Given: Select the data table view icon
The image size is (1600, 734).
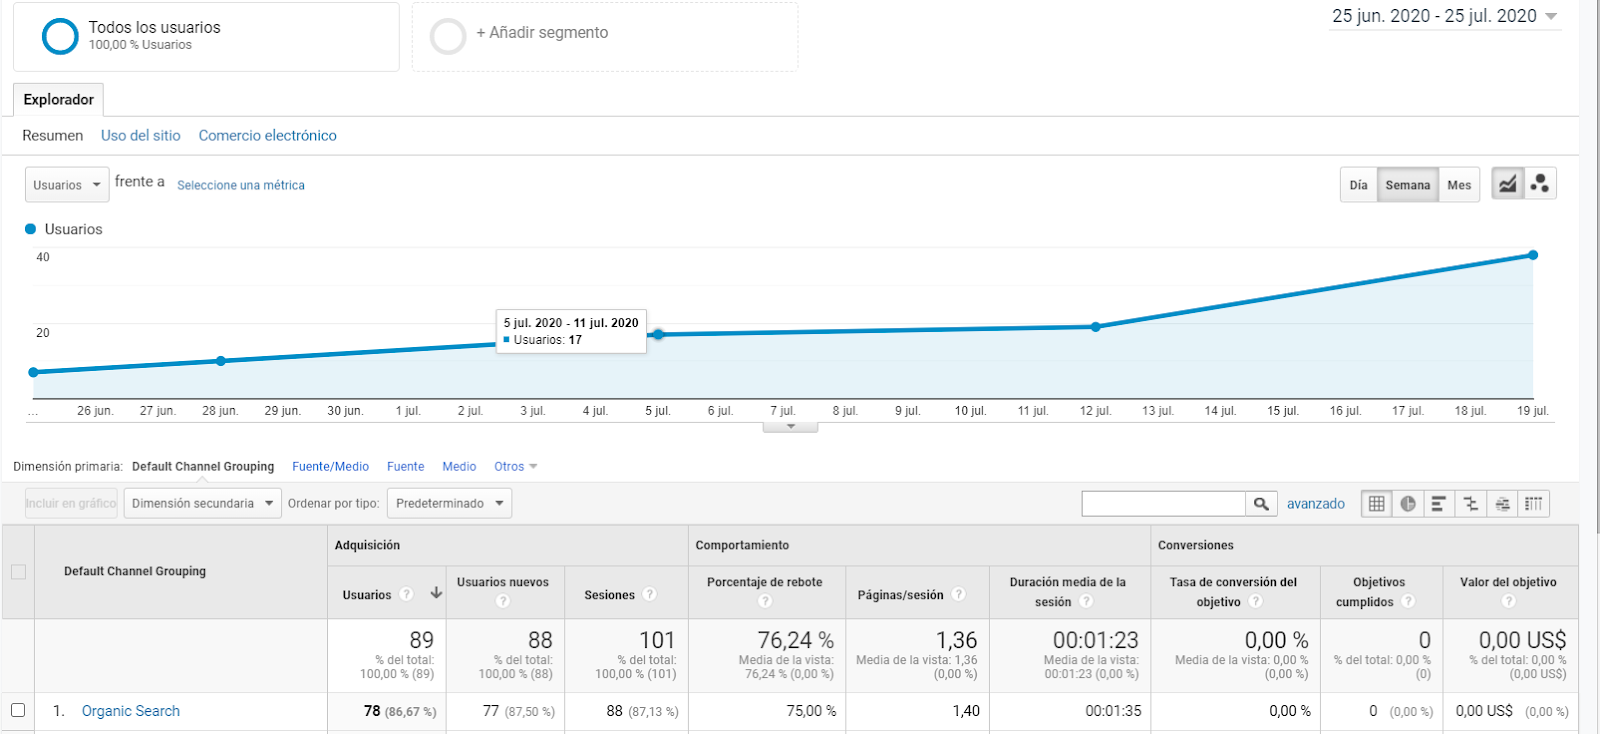Looking at the screenshot, I should 1377,504.
